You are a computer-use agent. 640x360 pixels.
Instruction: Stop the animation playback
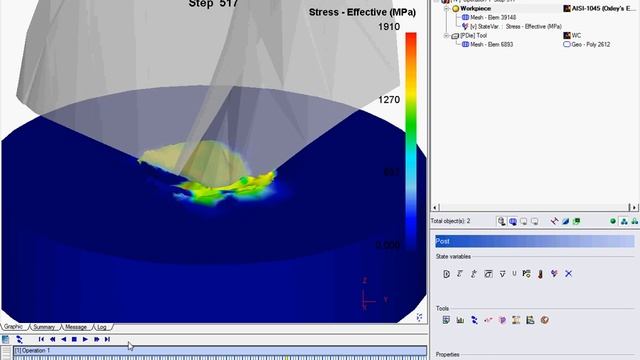[74, 339]
